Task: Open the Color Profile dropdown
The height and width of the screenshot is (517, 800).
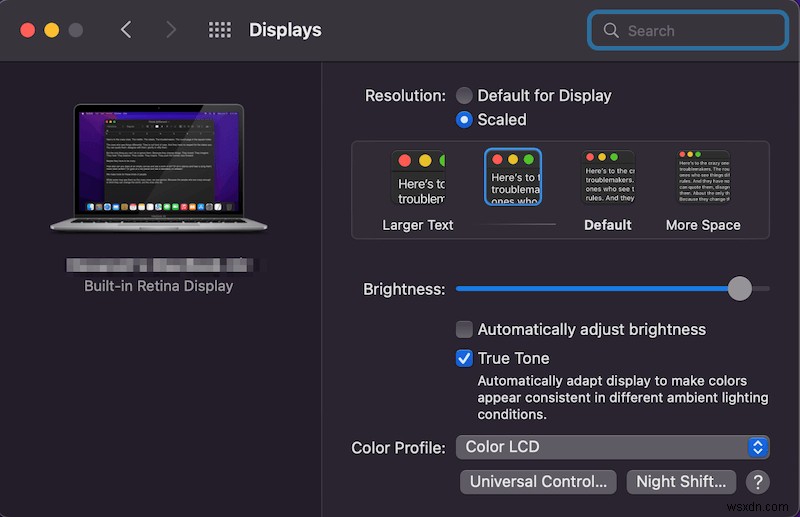Action: [x=613, y=447]
